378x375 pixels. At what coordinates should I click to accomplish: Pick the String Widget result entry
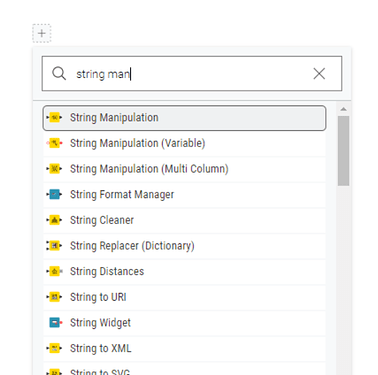(x=184, y=323)
